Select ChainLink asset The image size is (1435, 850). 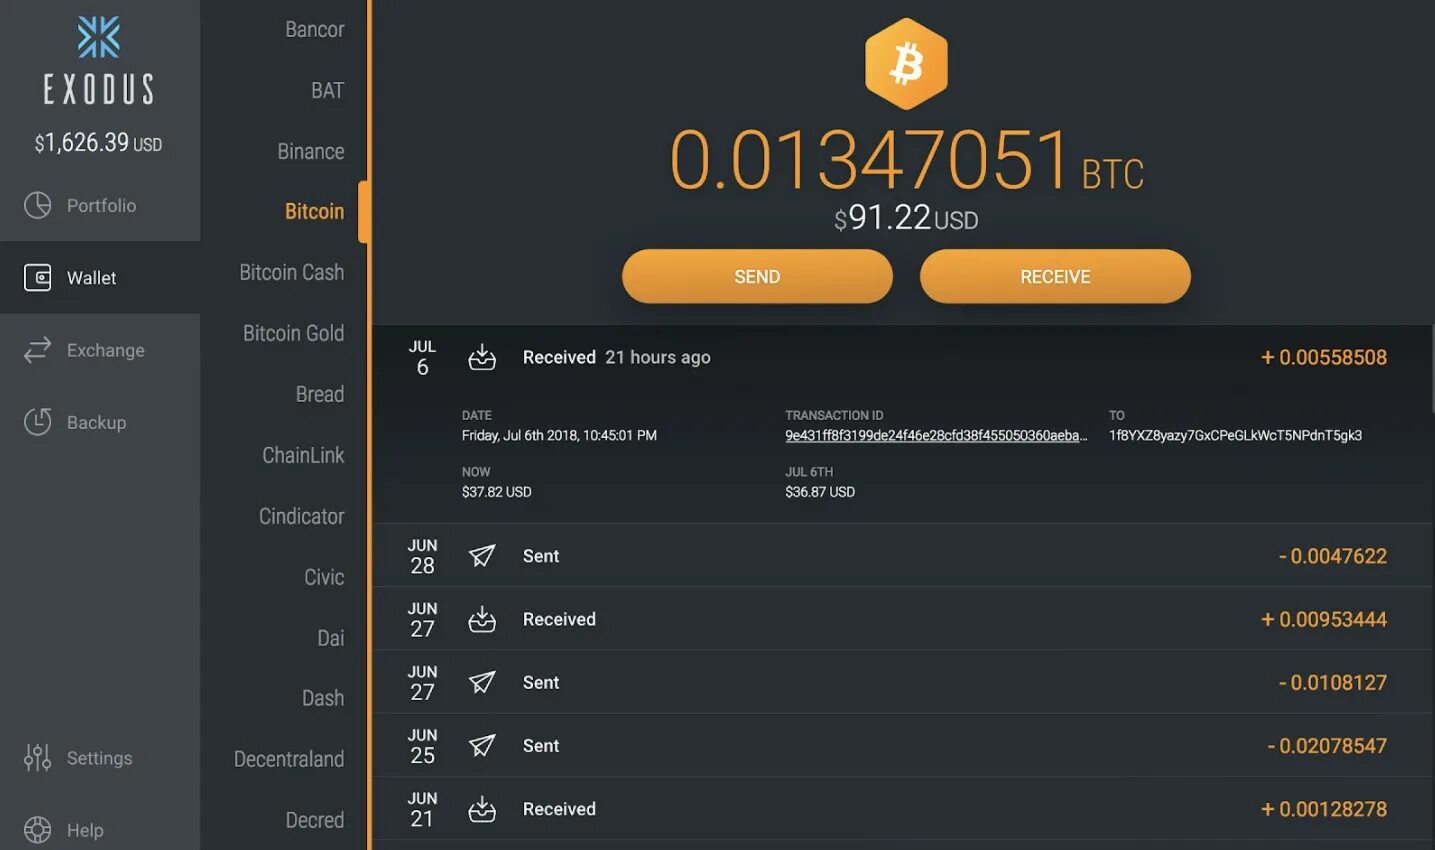(303, 455)
